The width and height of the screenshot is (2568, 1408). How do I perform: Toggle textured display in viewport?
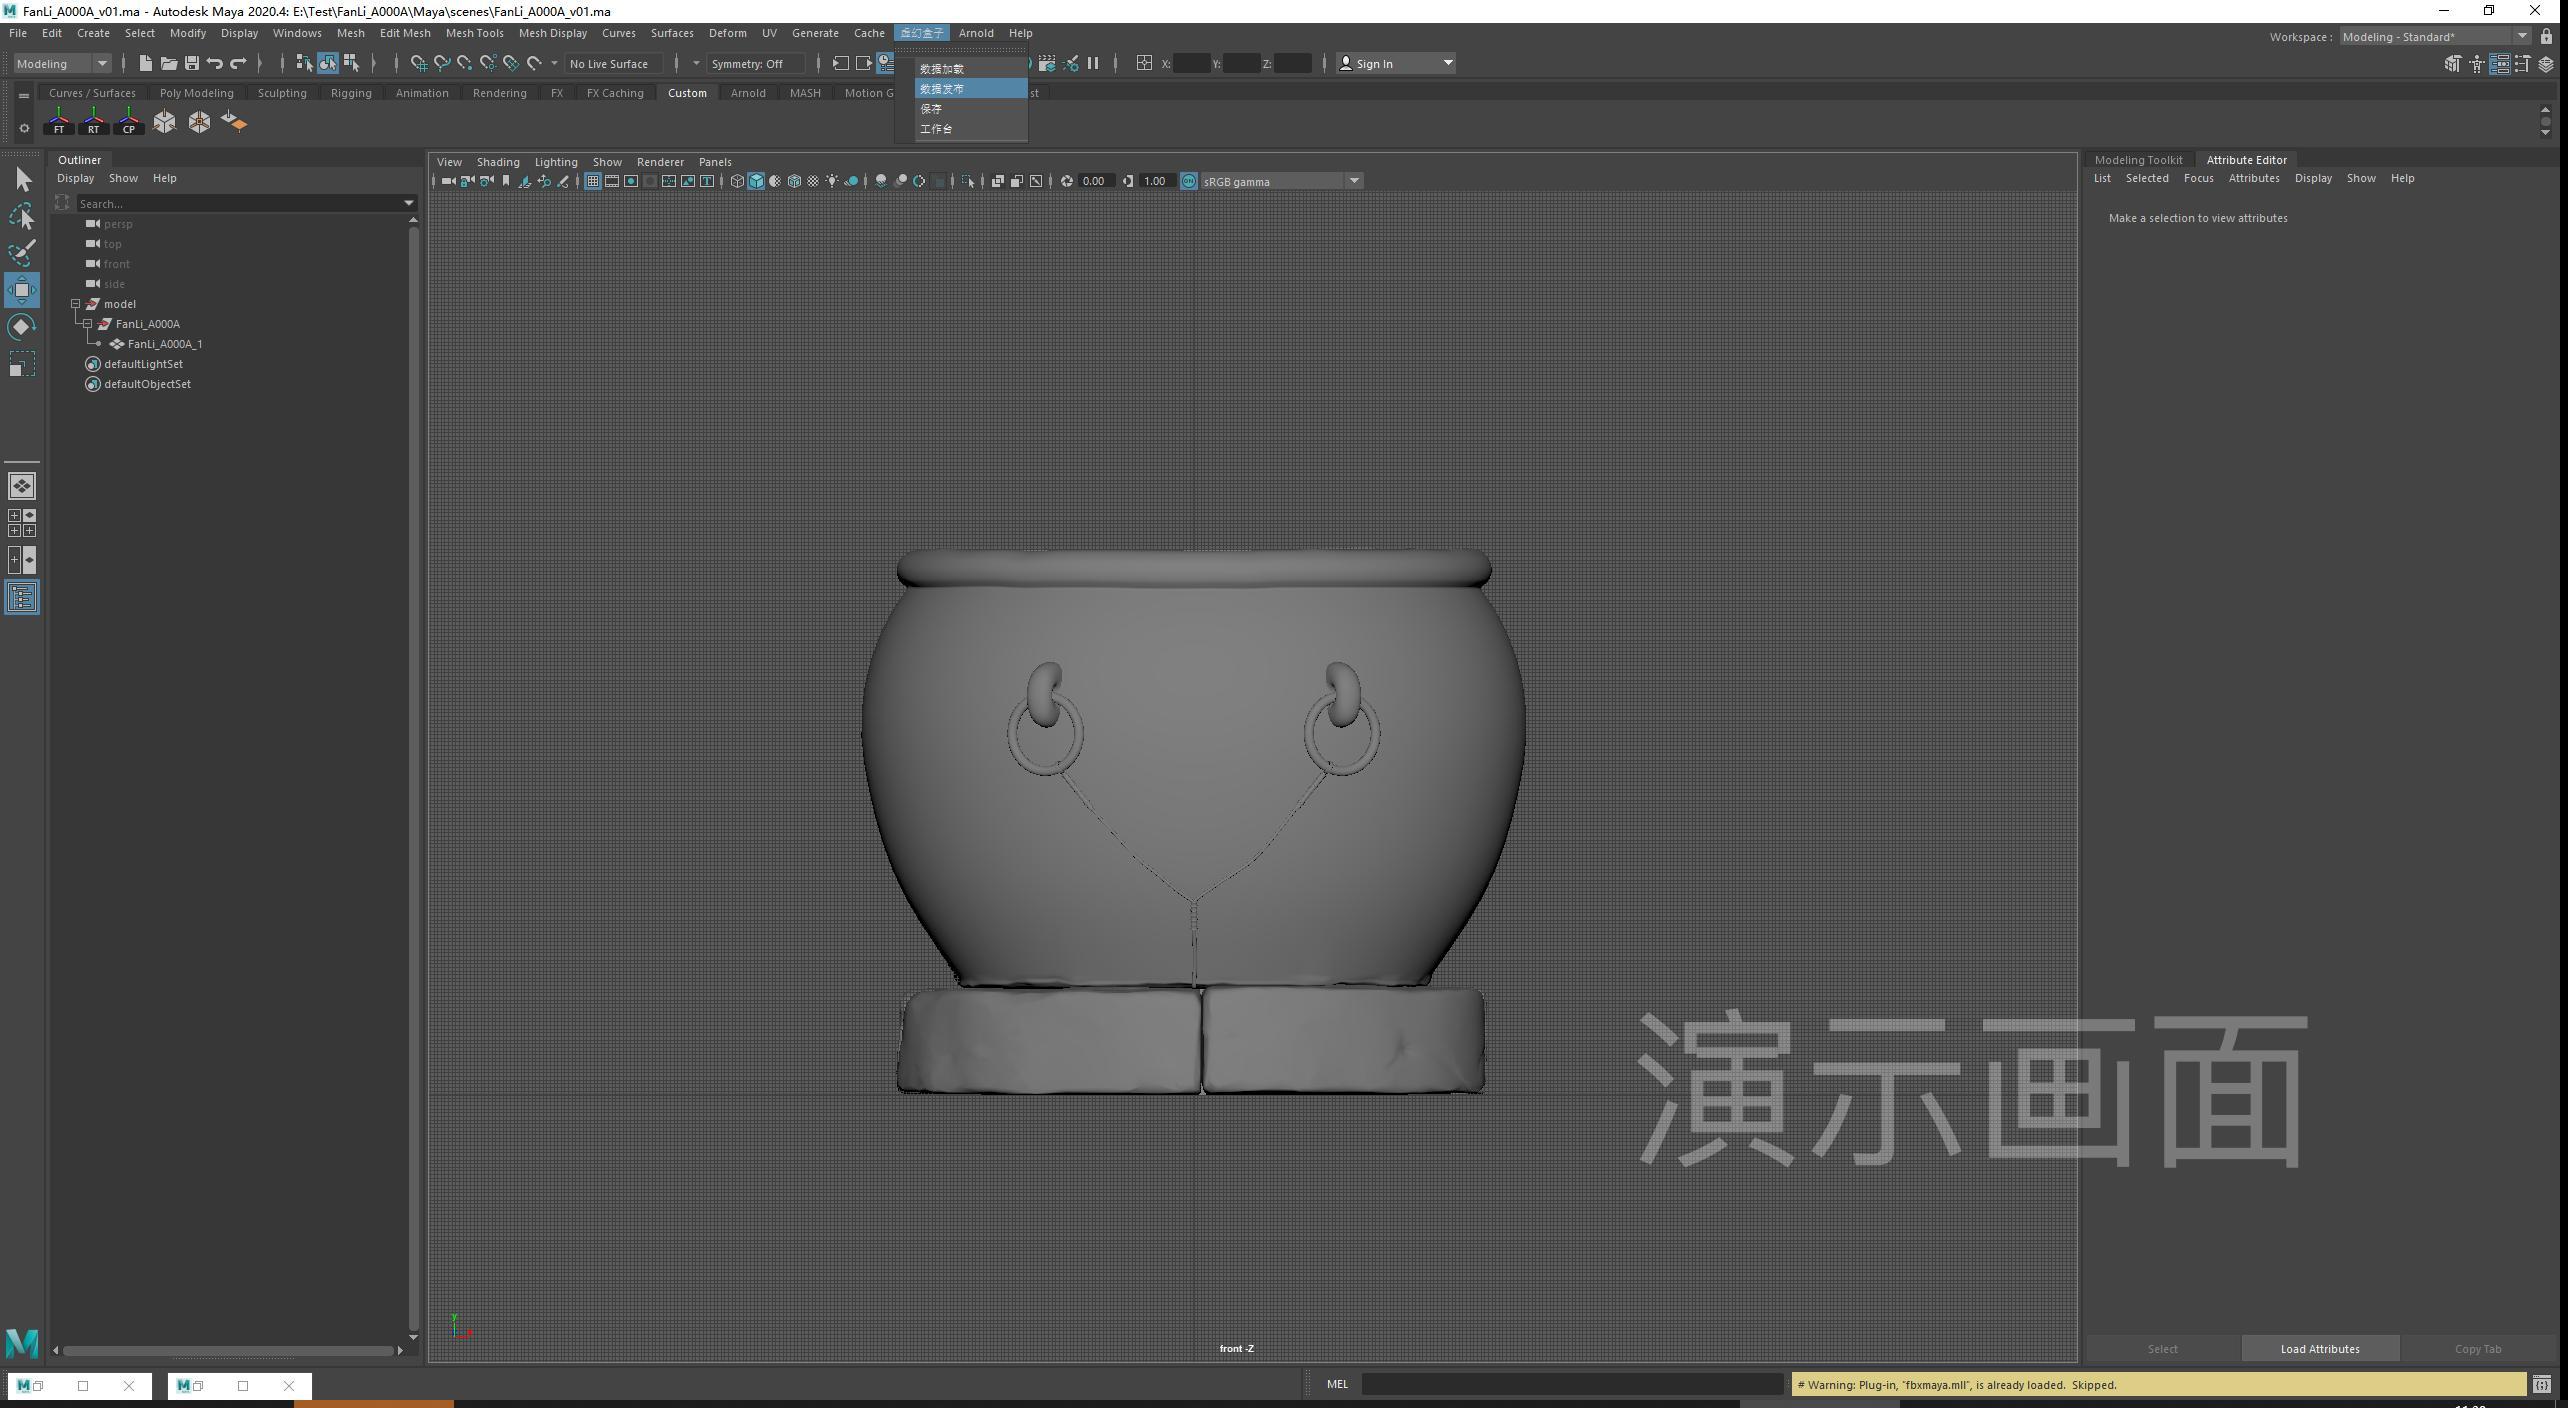click(x=813, y=181)
